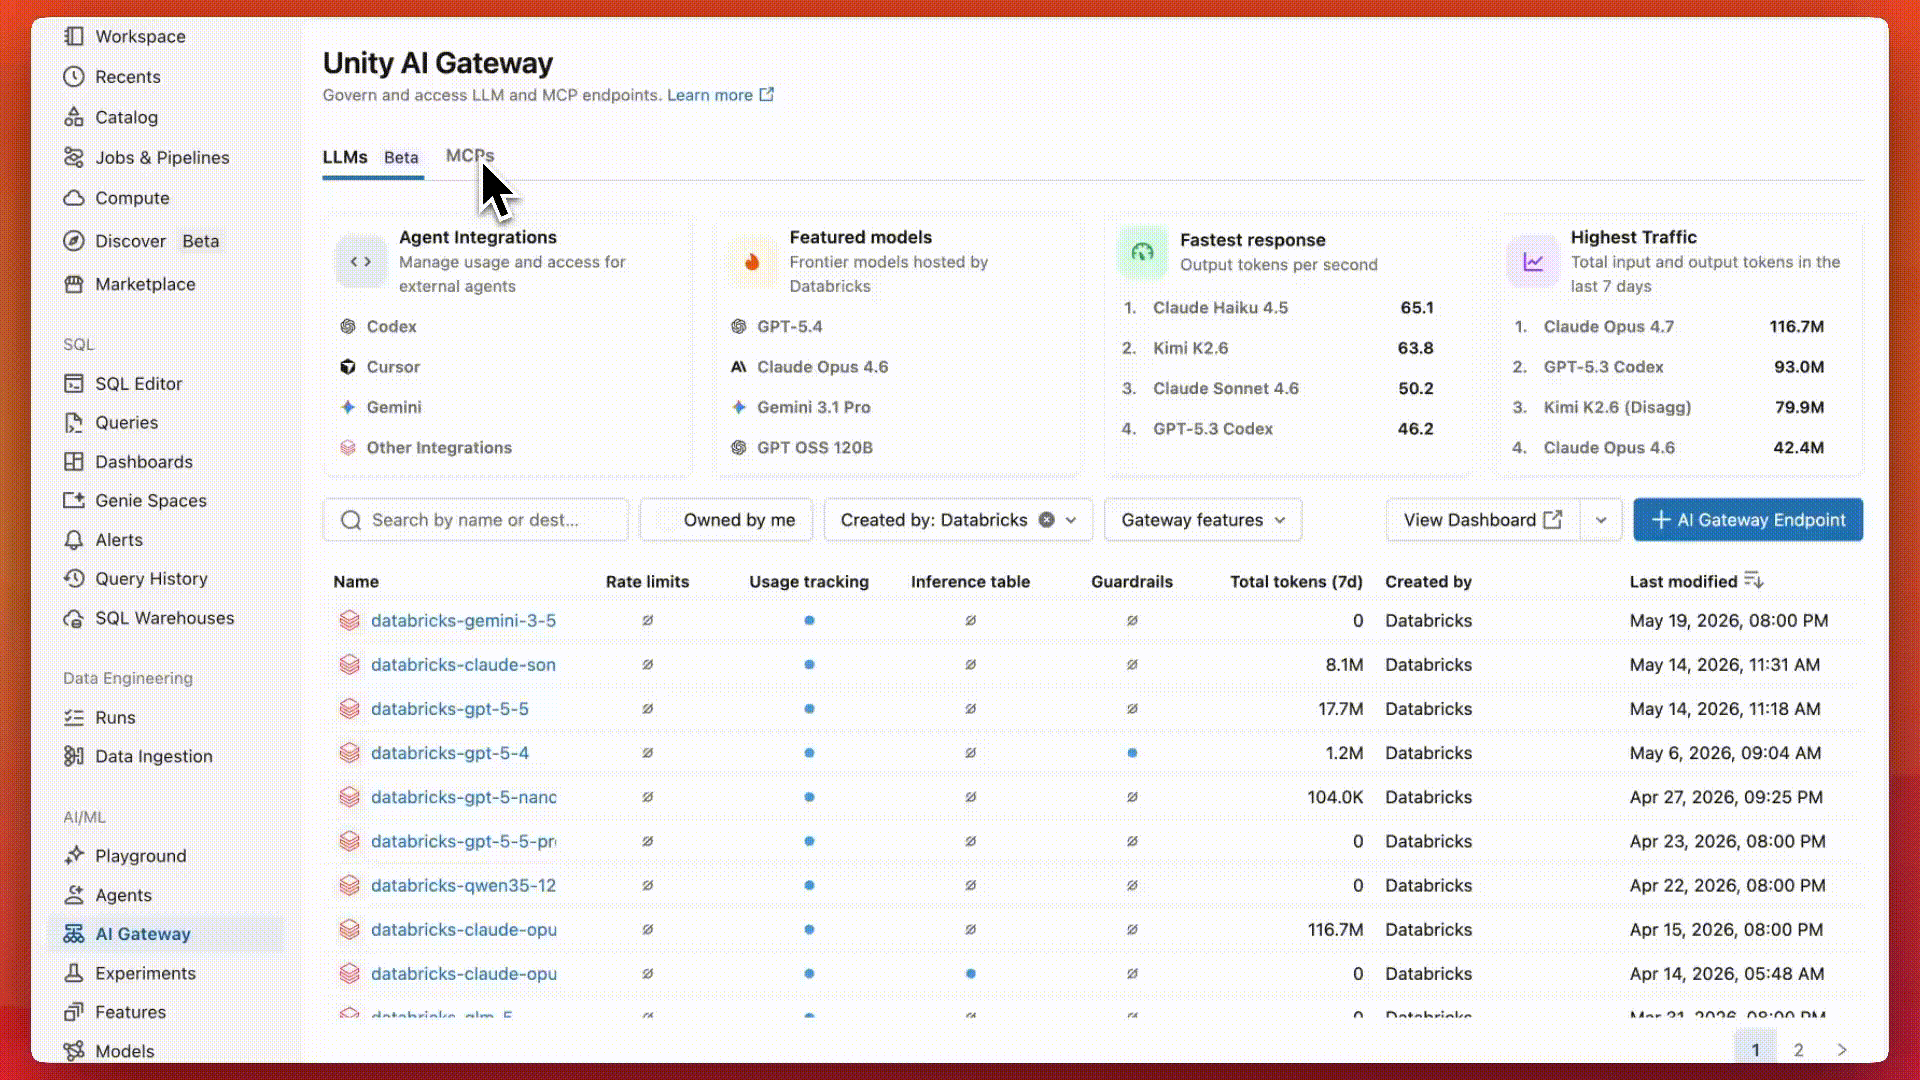The width and height of the screenshot is (1920, 1080).
Task: Click Claude Opus 4.7 in Highest Traffic
Action: click(x=1608, y=326)
